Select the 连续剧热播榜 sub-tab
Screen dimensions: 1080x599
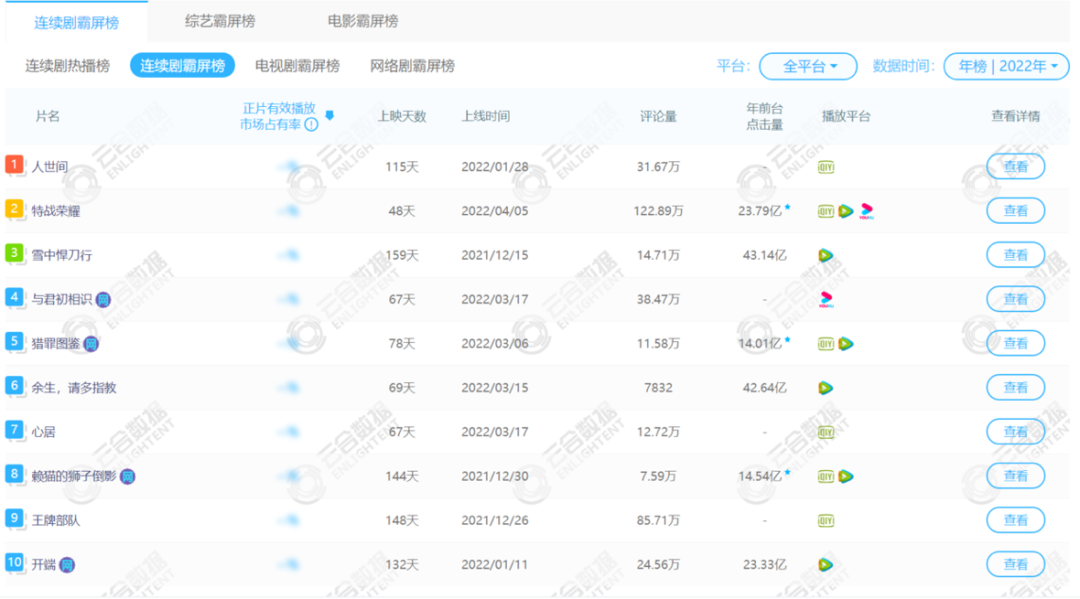pyautogui.click(x=68, y=66)
